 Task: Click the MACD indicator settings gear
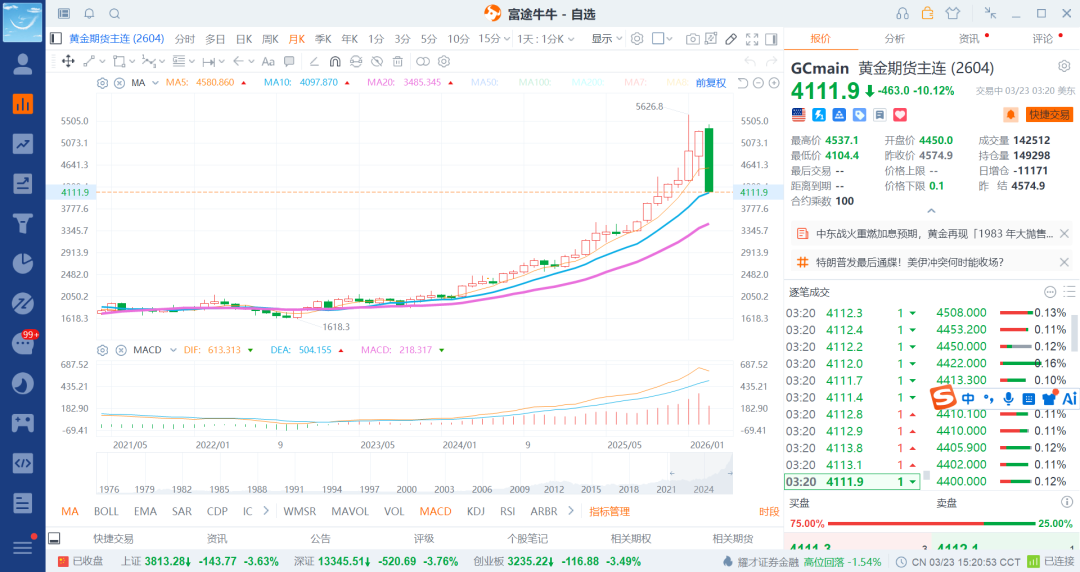(102, 350)
